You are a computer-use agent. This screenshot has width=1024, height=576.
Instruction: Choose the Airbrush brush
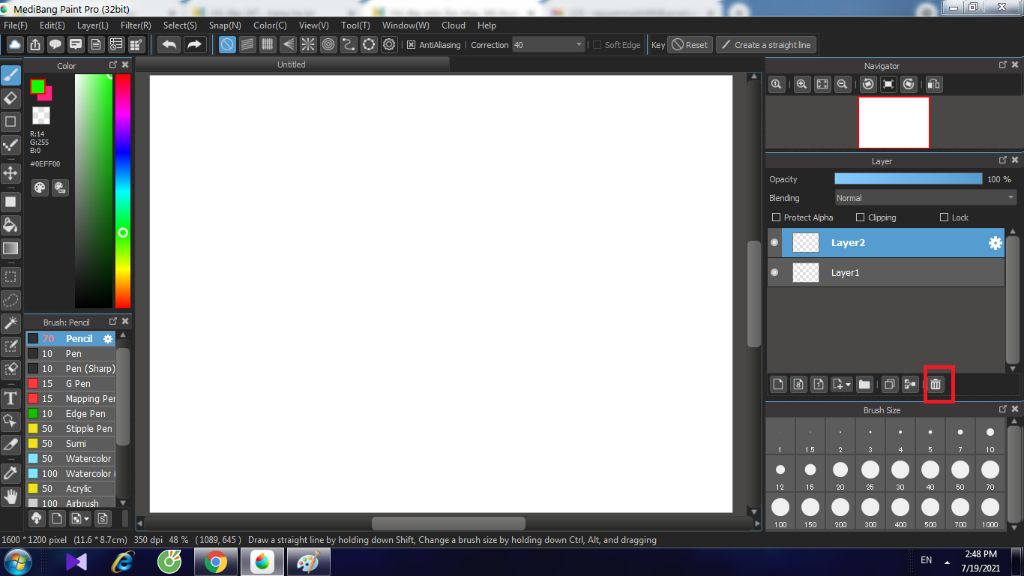71,504
